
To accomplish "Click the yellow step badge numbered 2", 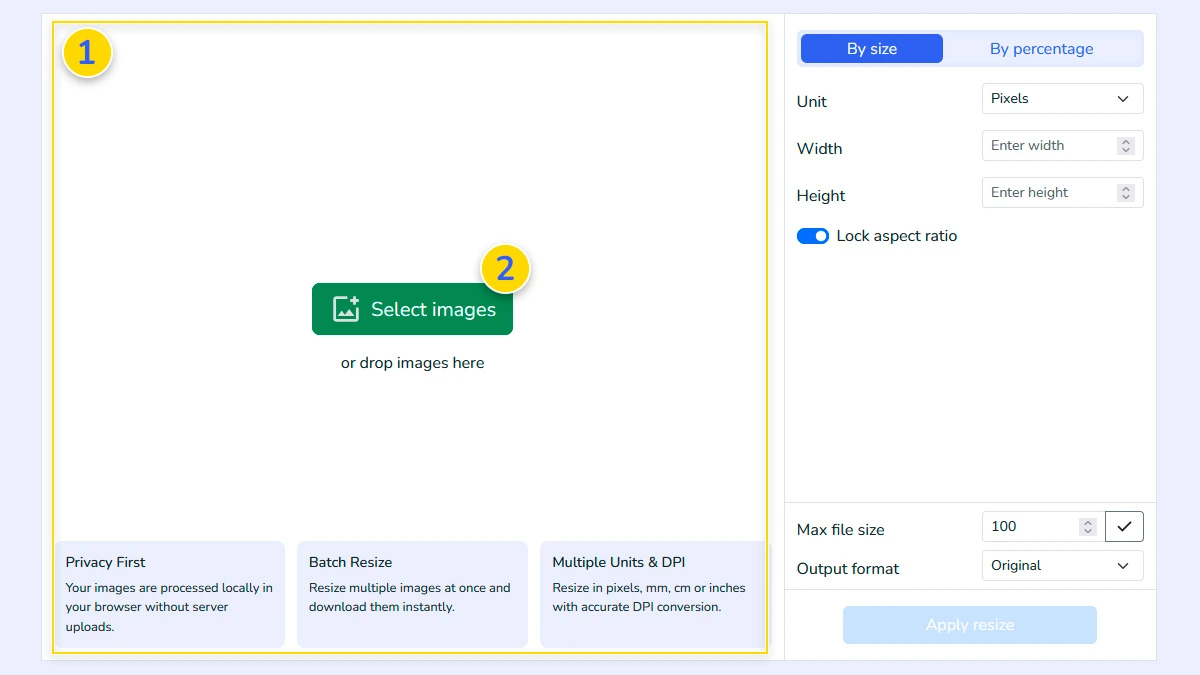I will click(505, 268).
